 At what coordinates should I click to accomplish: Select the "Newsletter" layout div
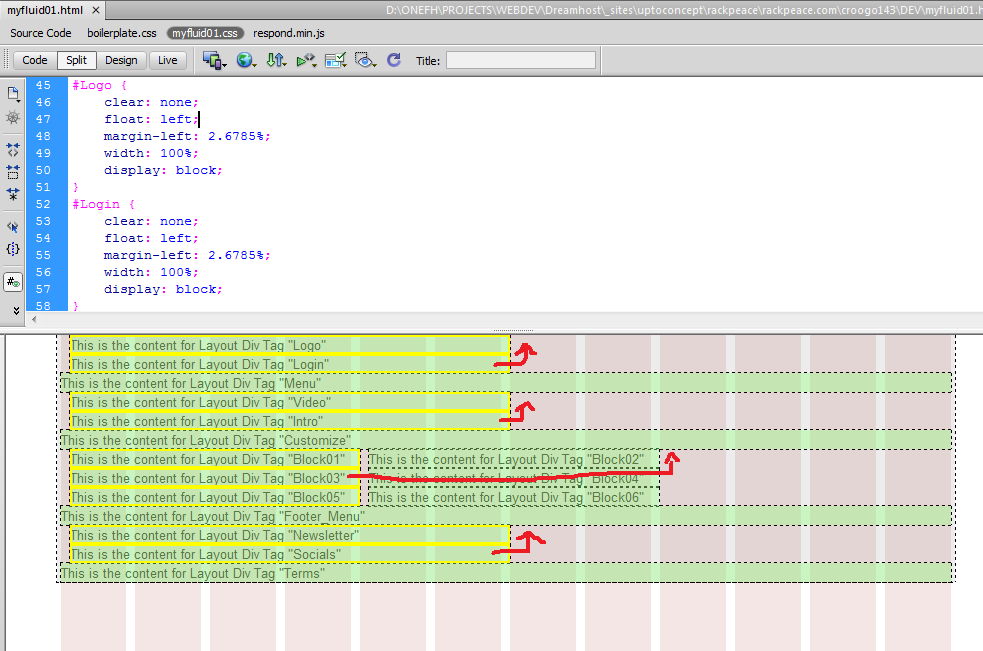tap(290, 535)
